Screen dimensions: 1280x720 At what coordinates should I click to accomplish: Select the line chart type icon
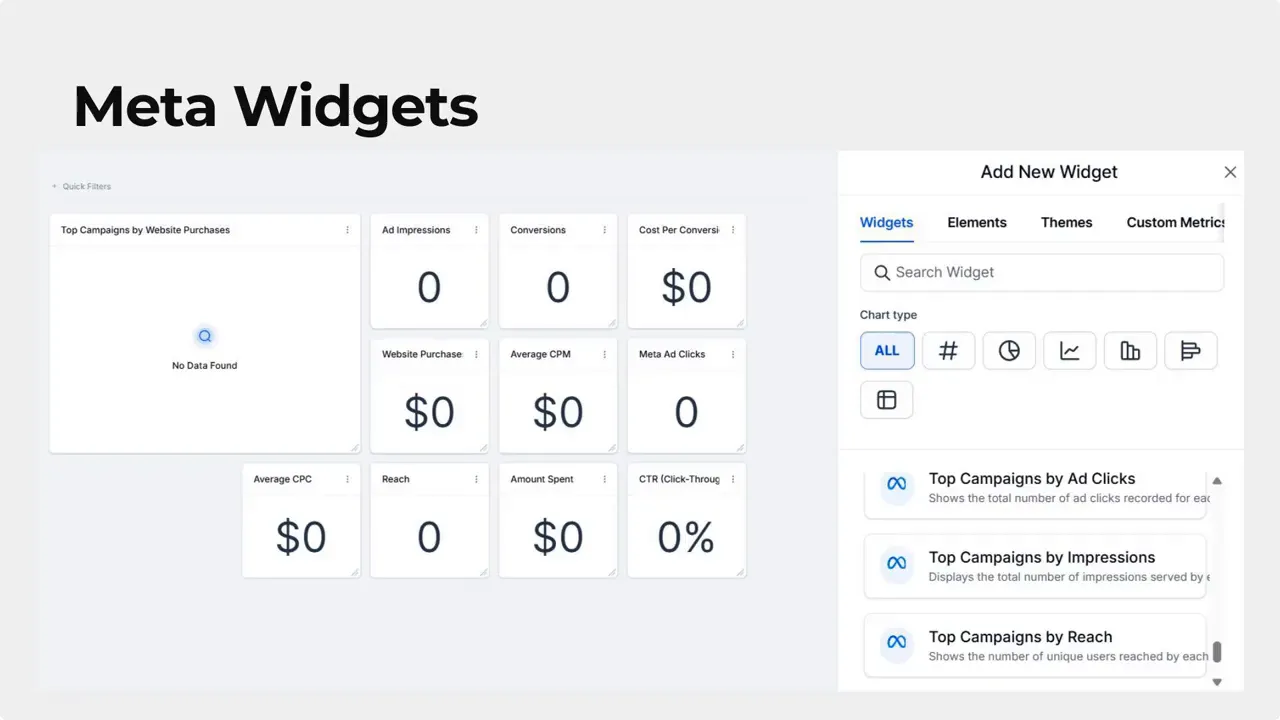click(x=1070, y=351)
